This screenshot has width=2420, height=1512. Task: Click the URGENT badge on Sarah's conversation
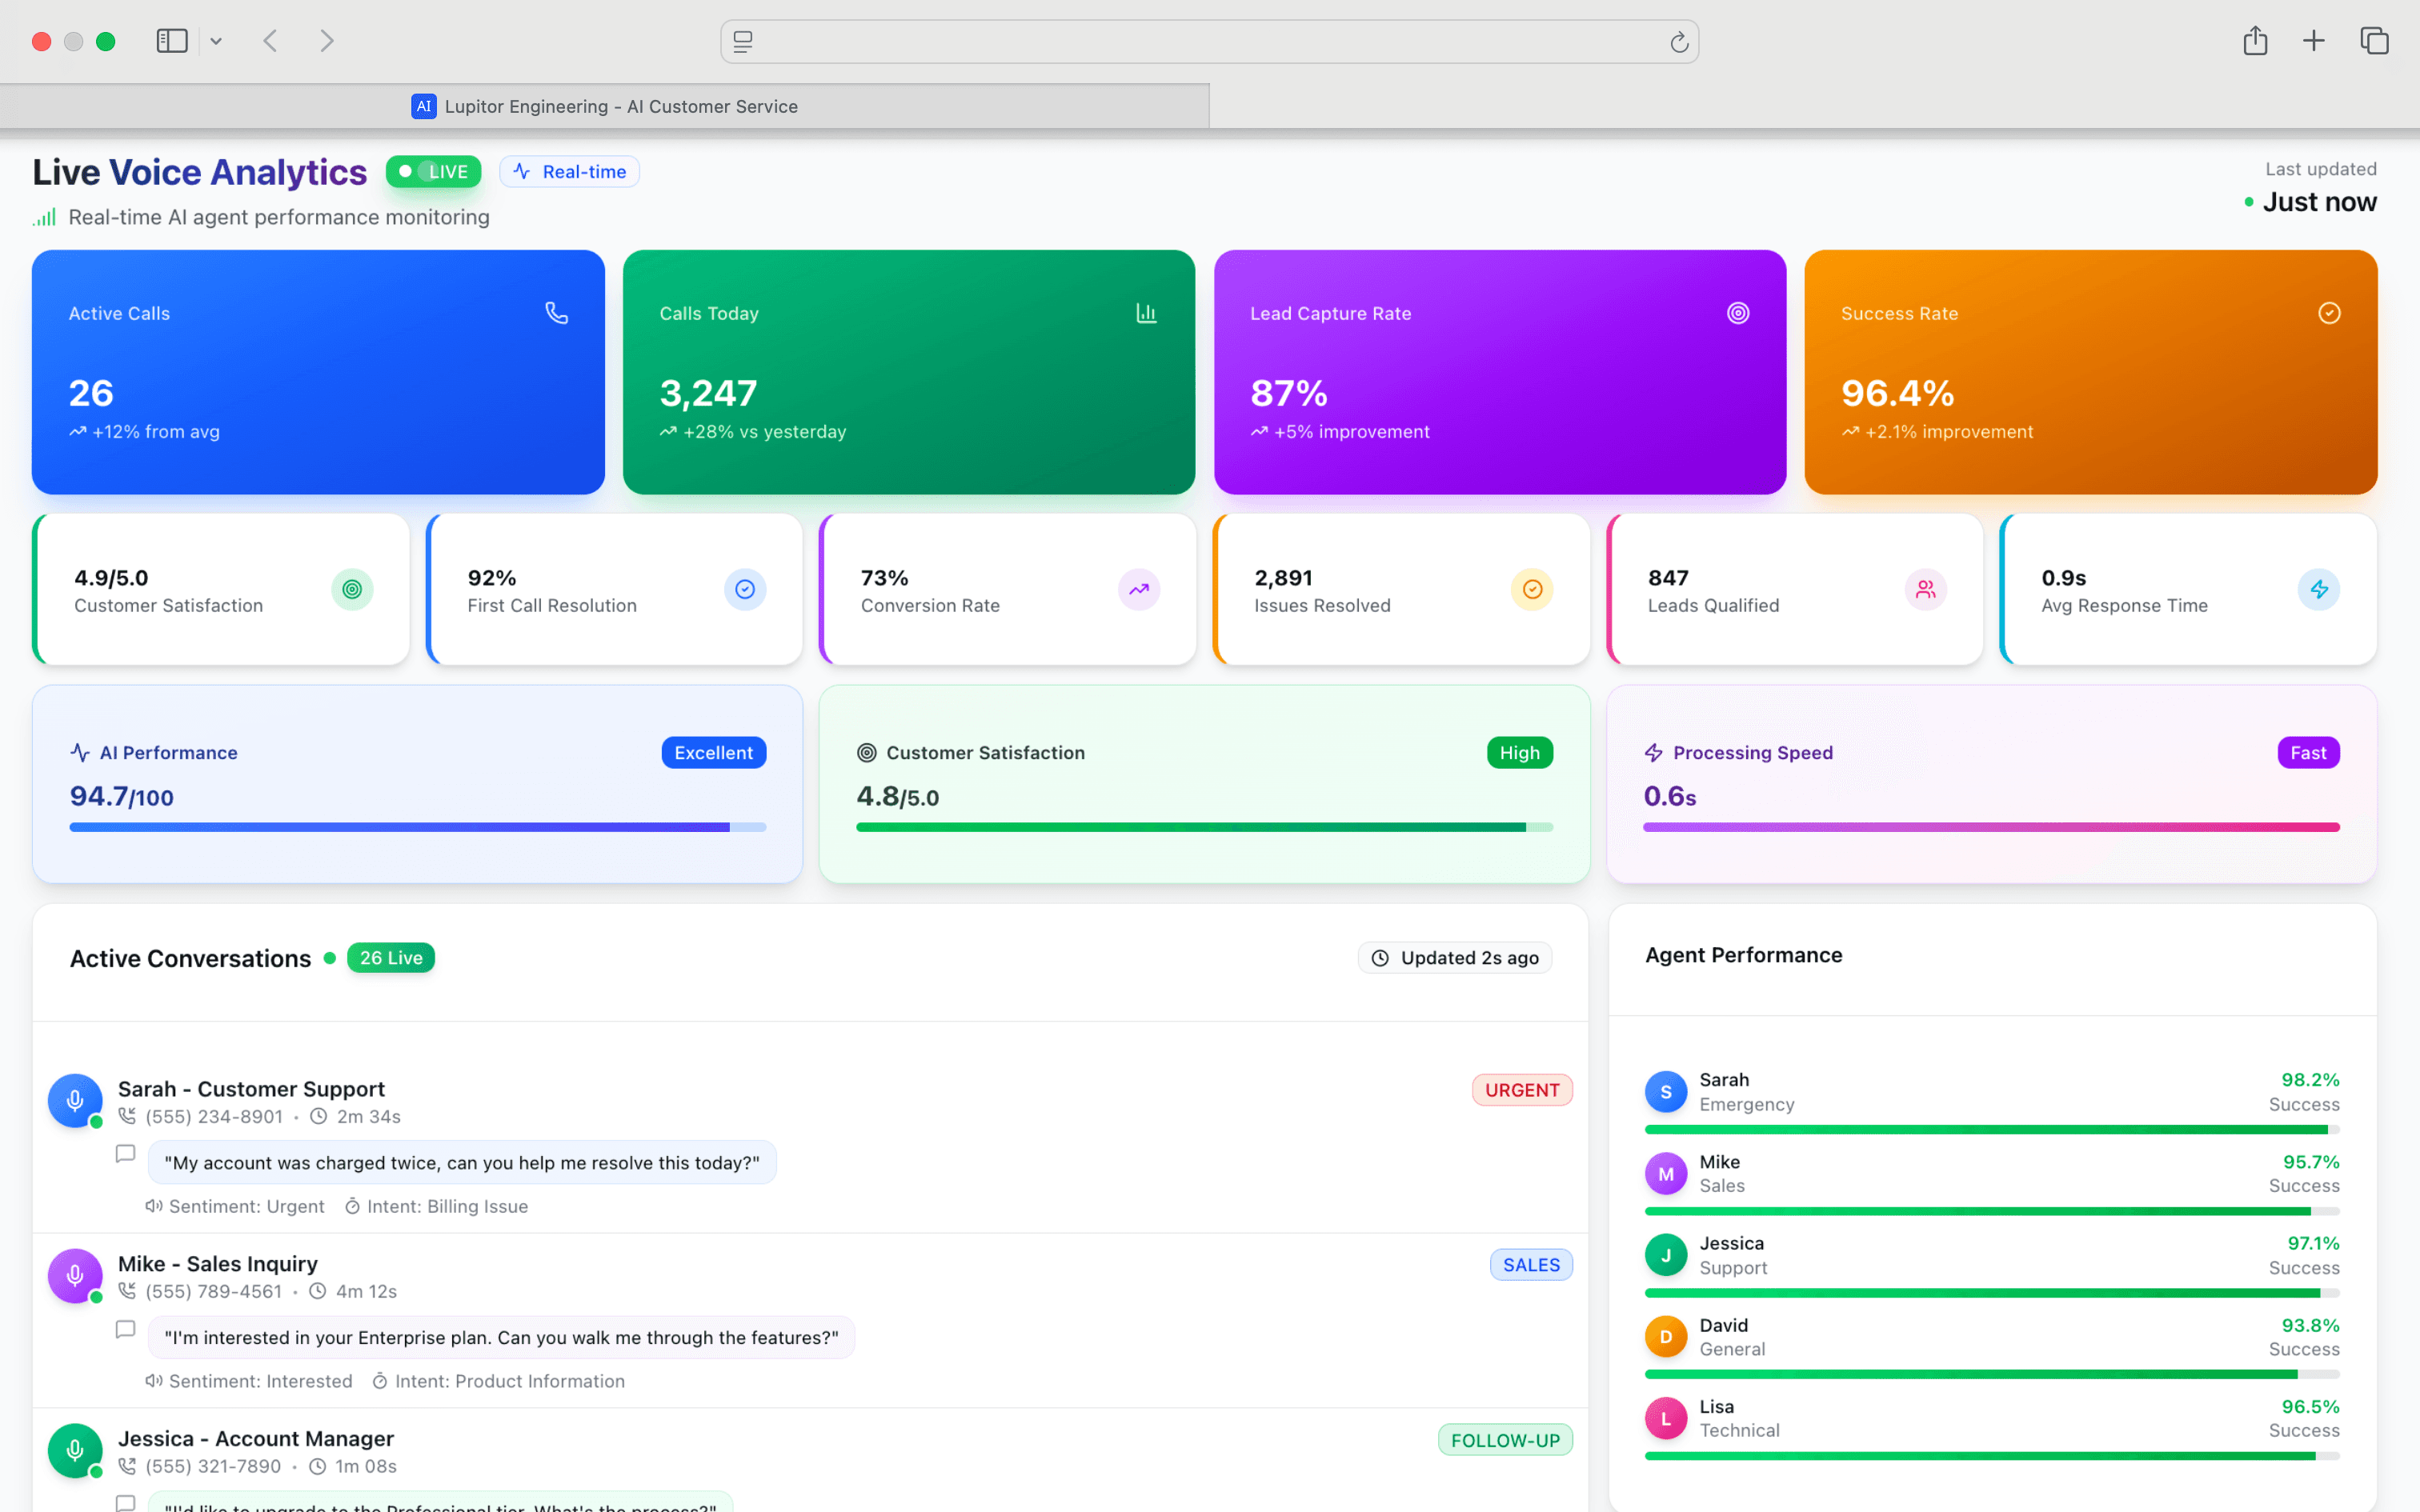click(1521, 1089)
